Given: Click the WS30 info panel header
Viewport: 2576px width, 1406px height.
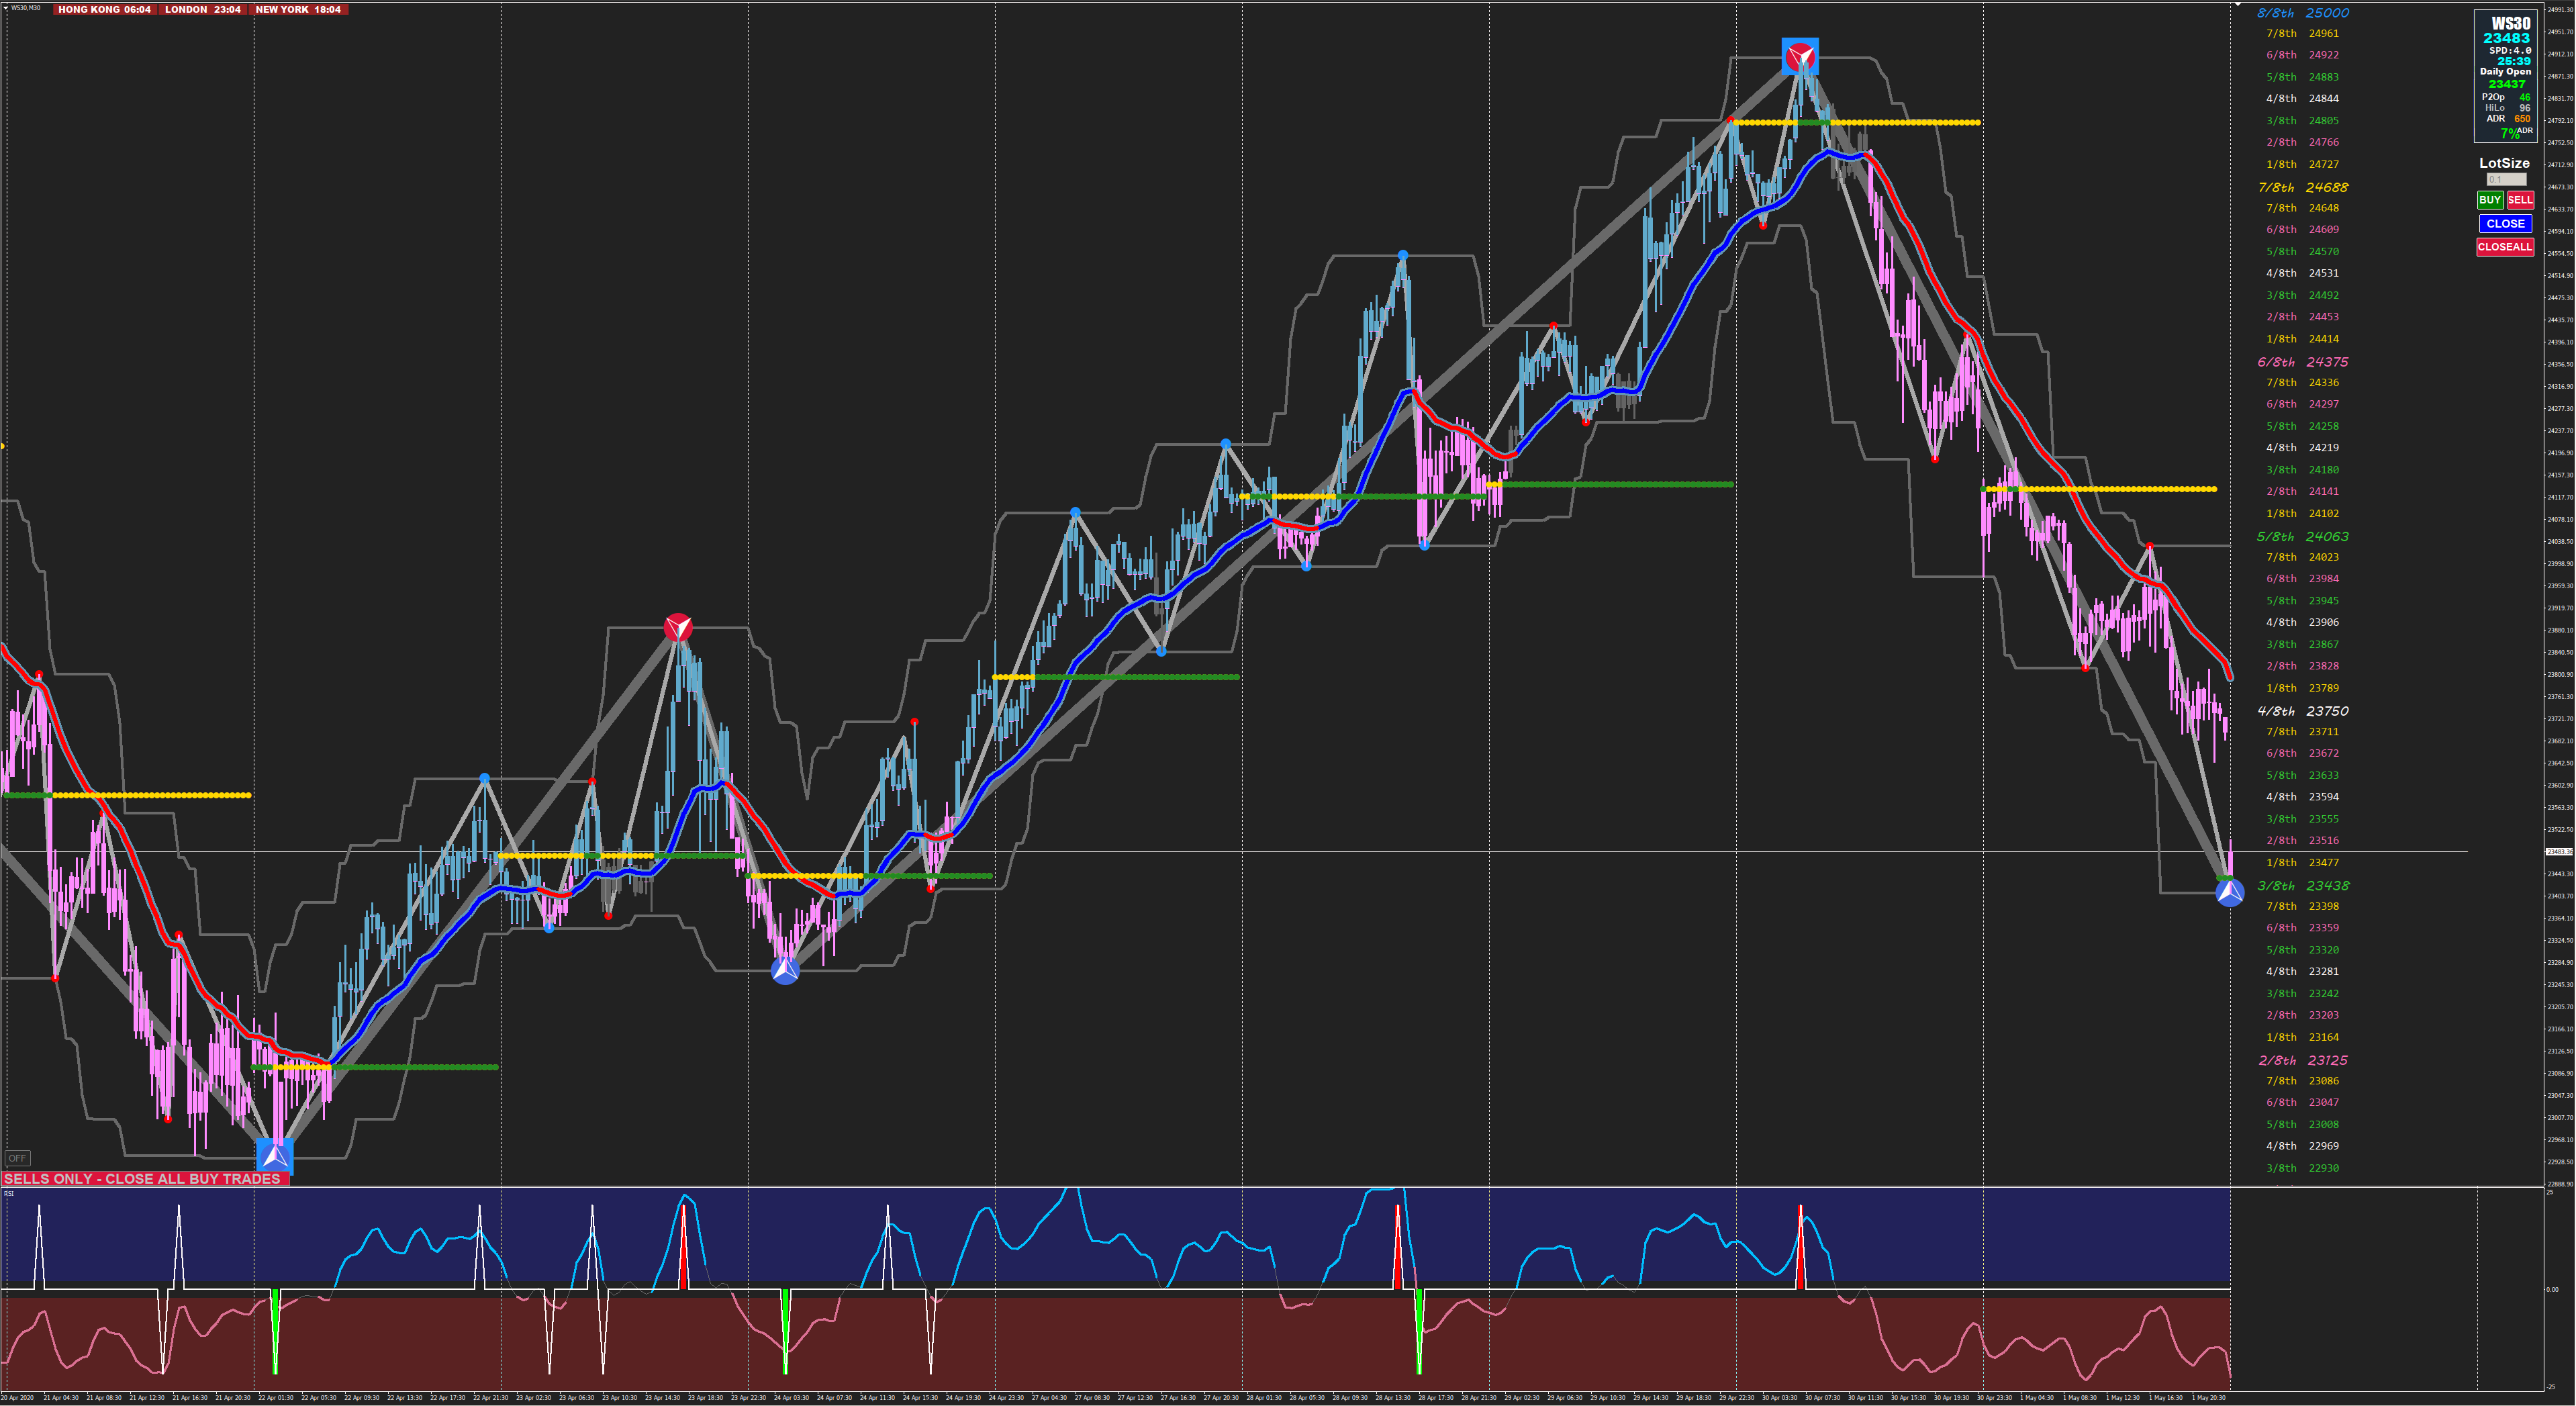Looking at the screenshot, I should tap(2510, 23).
